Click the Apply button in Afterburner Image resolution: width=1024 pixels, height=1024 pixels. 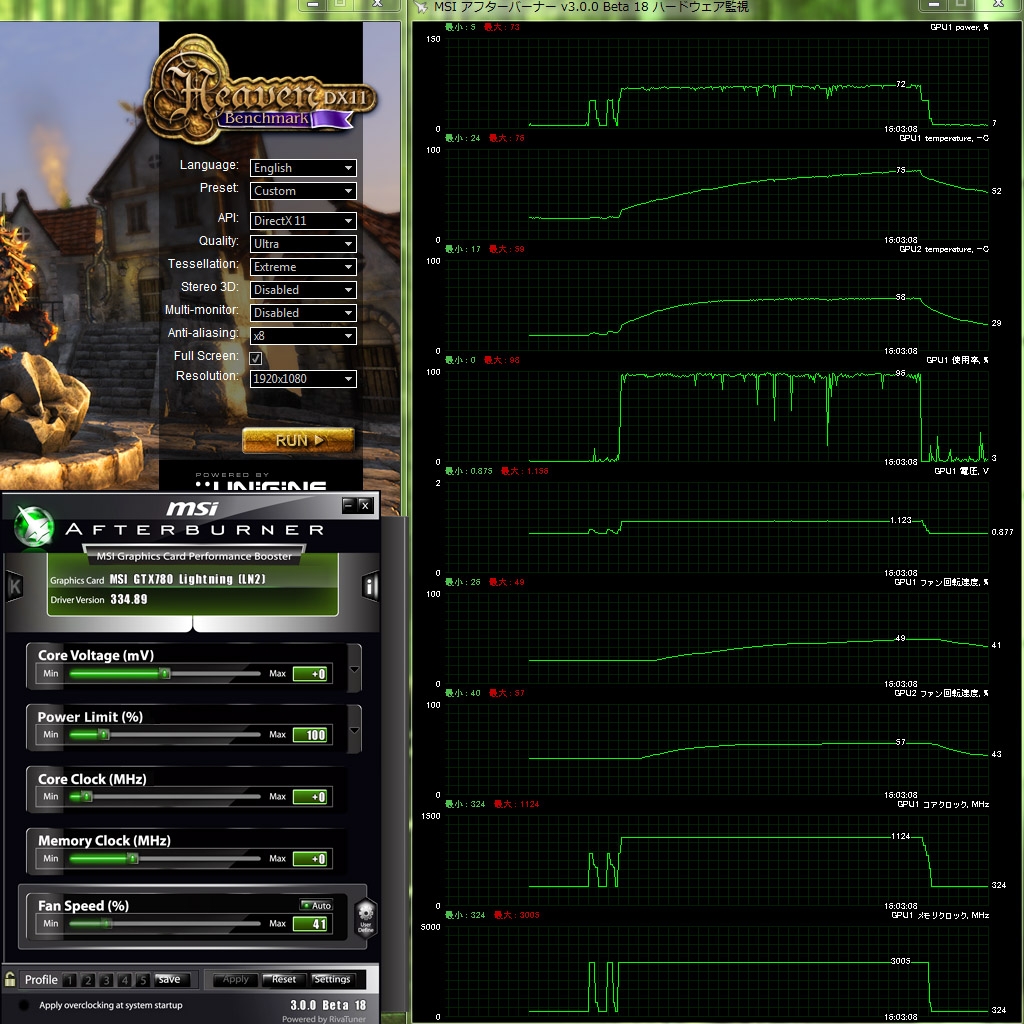pos(235,980)
